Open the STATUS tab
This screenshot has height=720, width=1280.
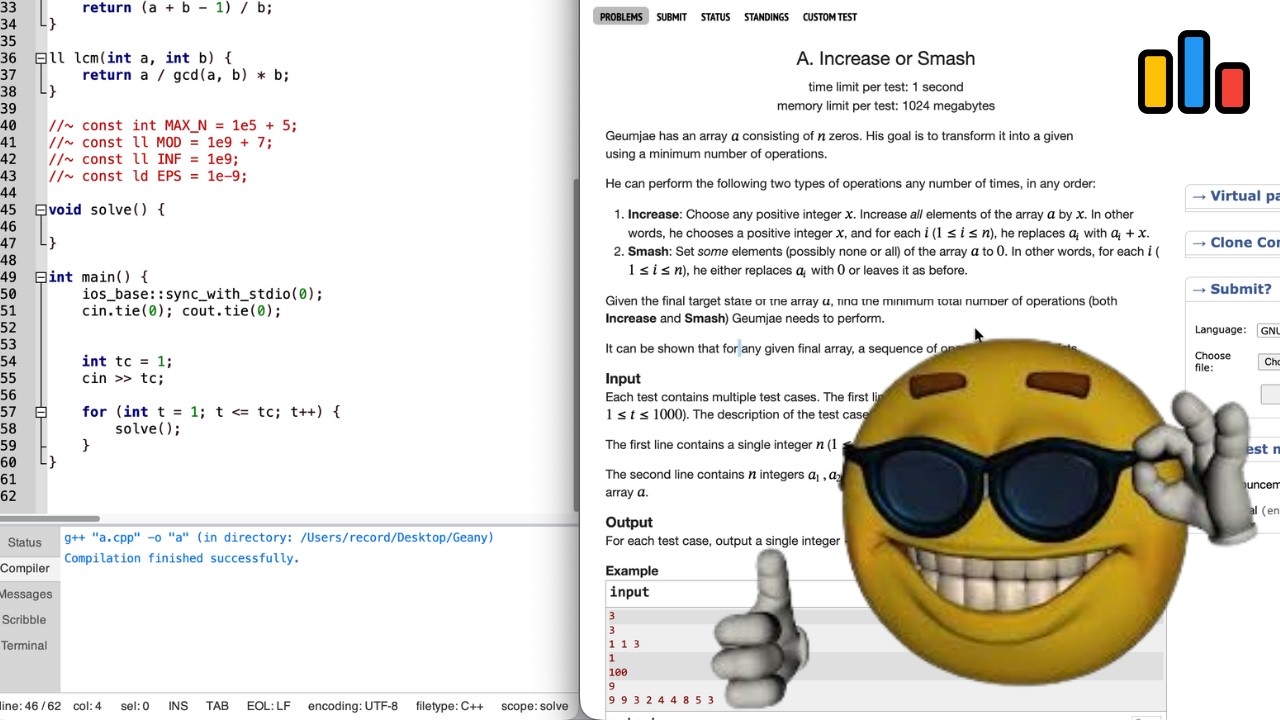(x=715, y=17)
